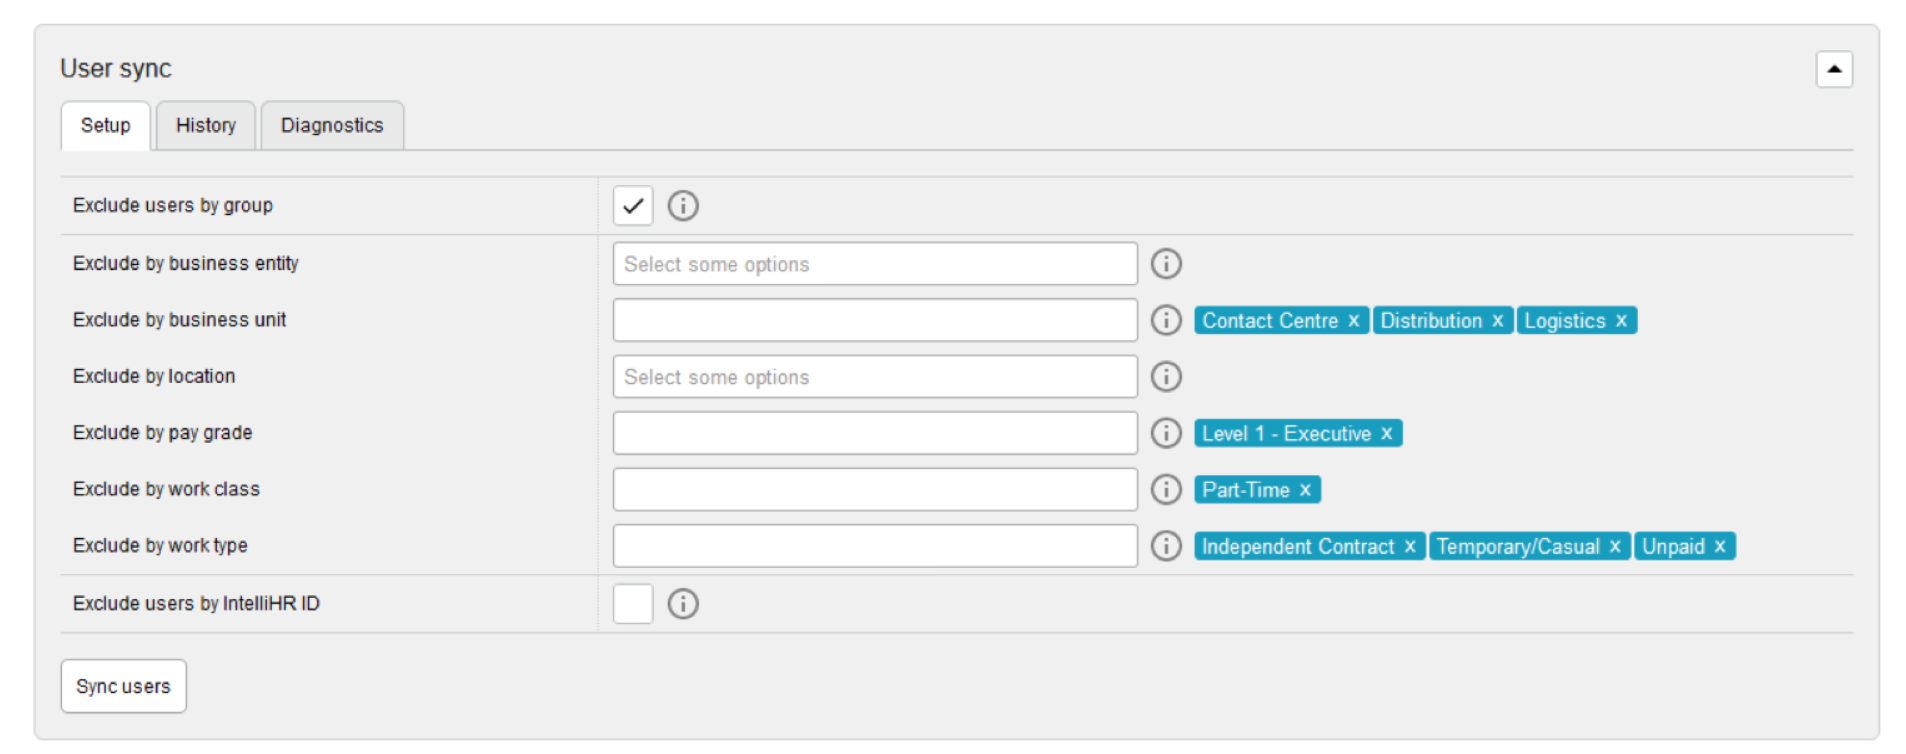Collapse the User sync panel
The width and height of the screenshot is (1906, 754).
click(x=1834, y=69)
